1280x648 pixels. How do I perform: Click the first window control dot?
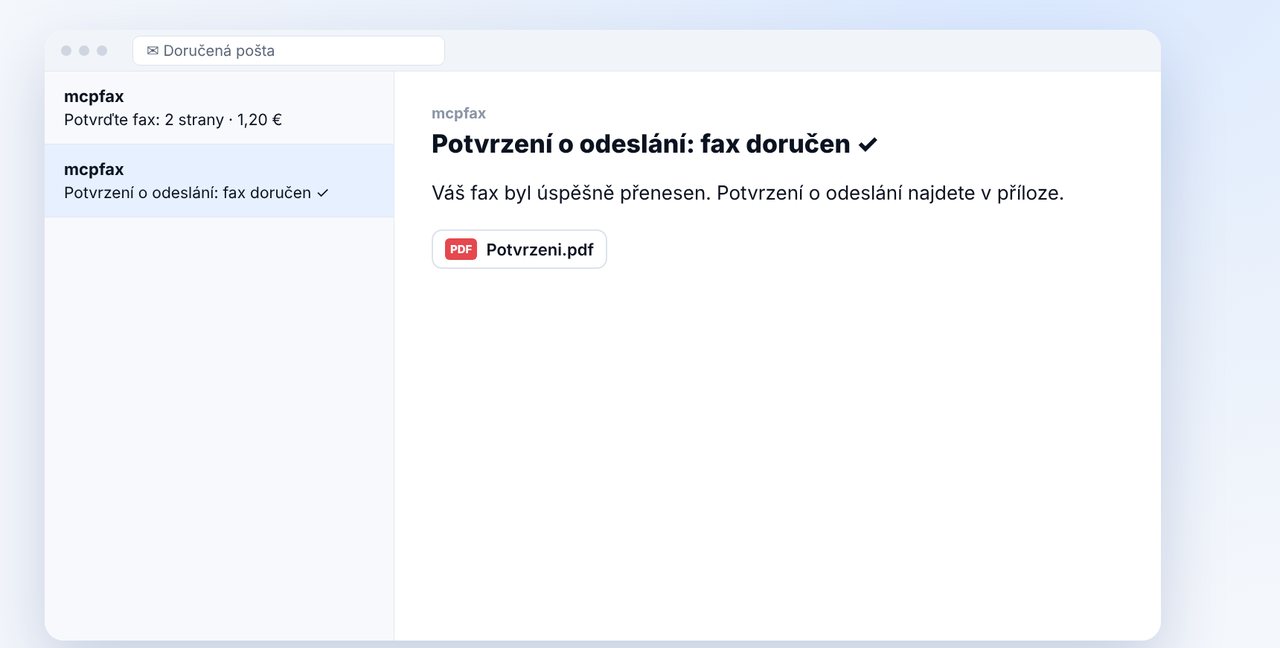point(66,51)
